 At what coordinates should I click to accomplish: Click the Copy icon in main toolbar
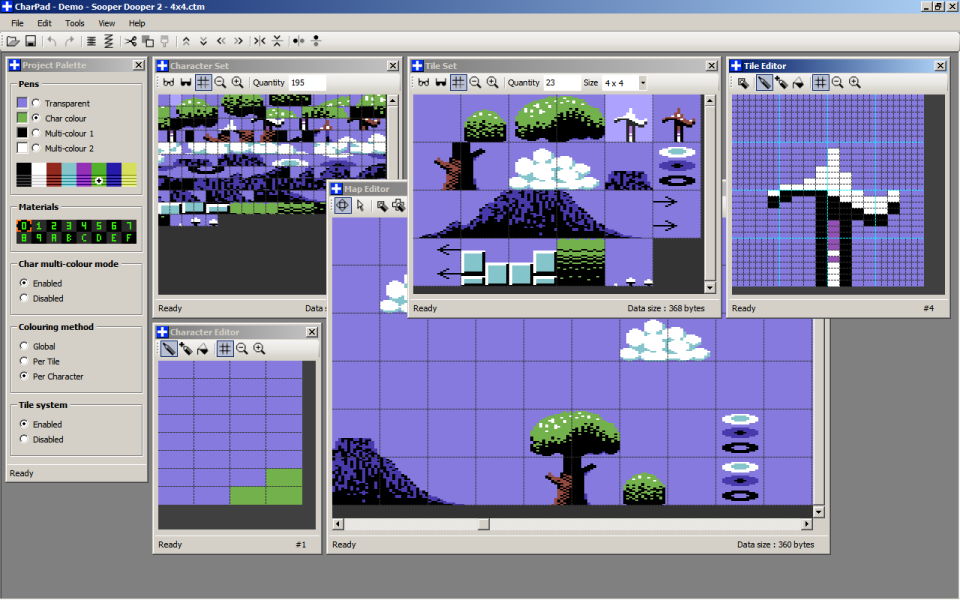(148, 41)
